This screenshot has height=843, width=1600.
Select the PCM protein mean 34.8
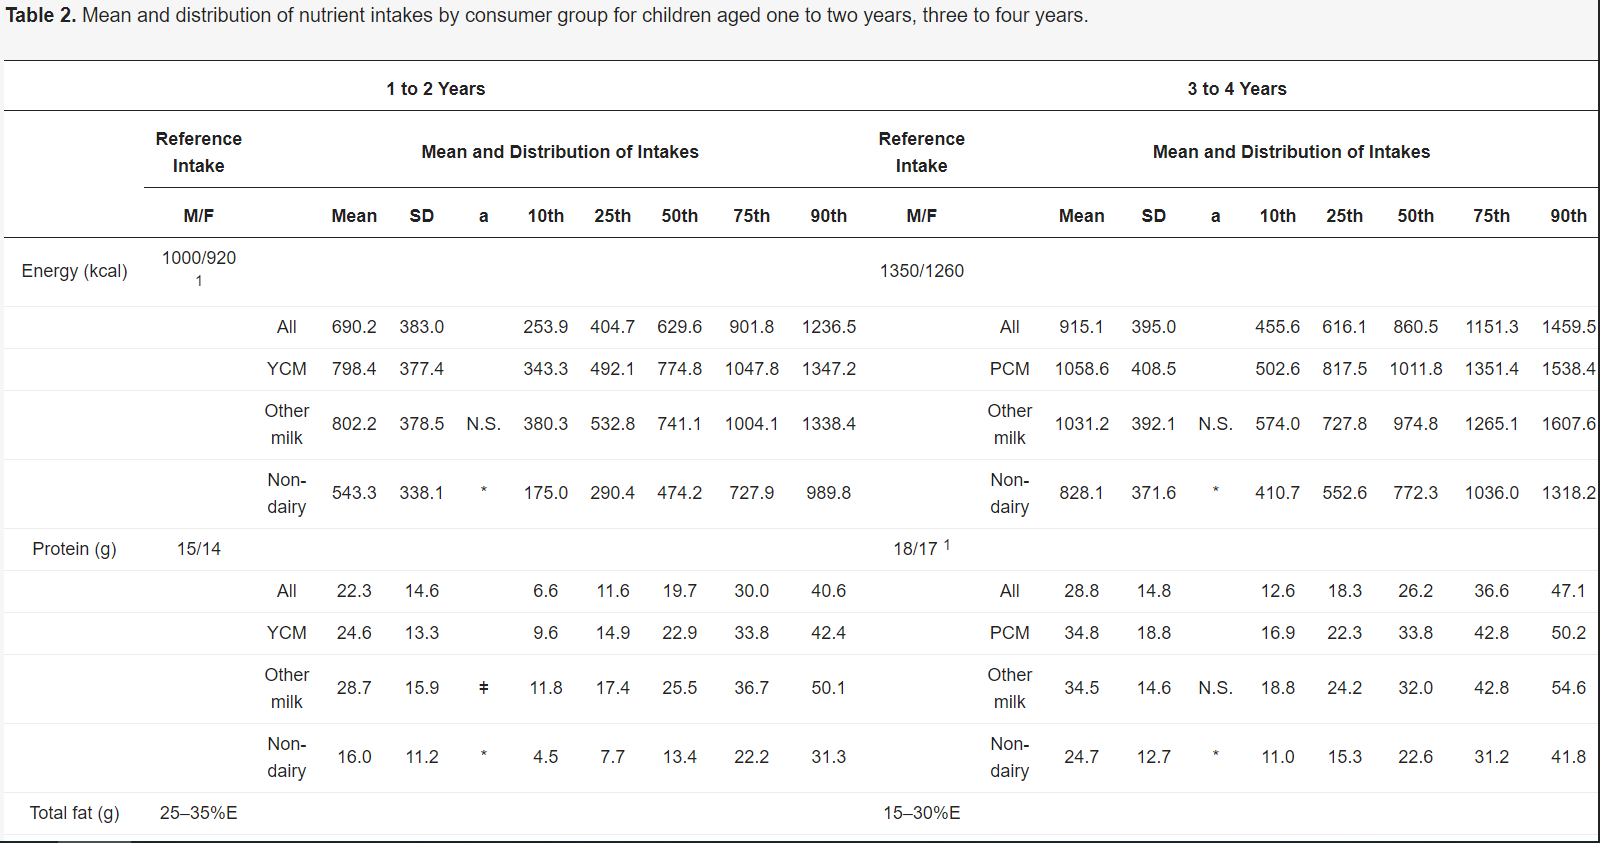coord(1082,633)
